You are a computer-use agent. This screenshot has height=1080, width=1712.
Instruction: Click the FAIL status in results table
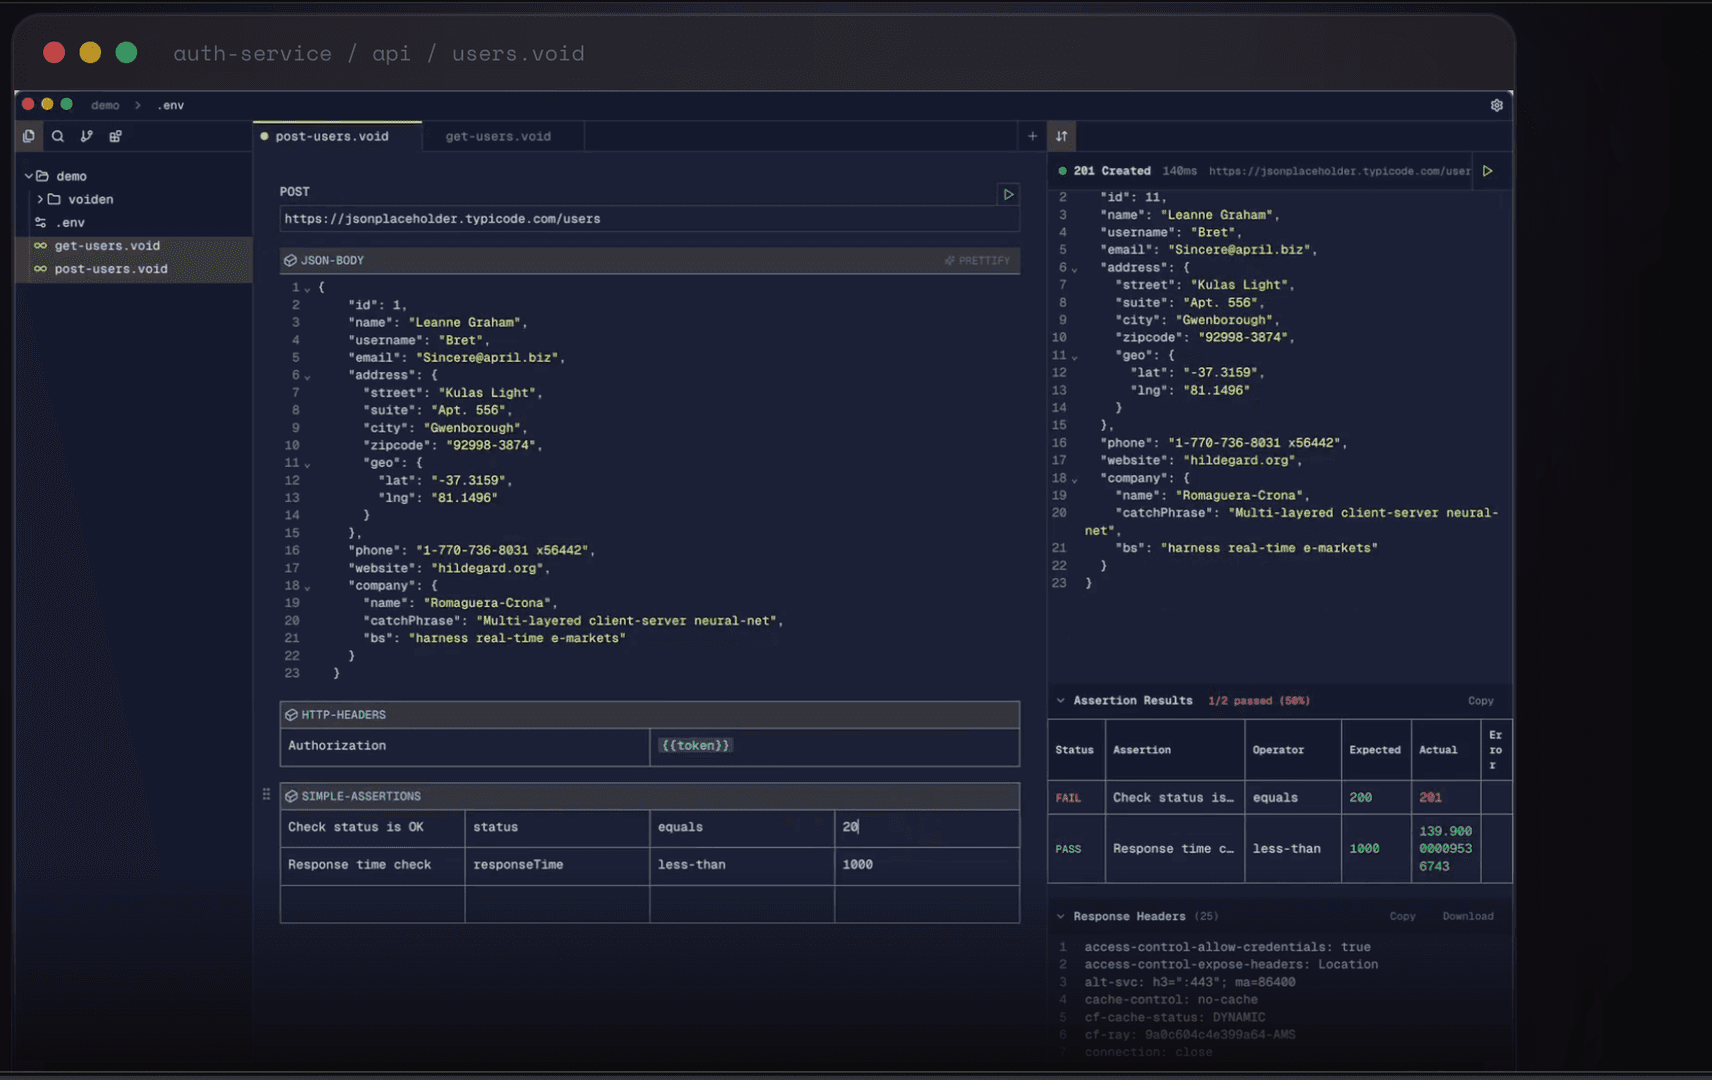pyautogui.click(x=1068, y=798)
